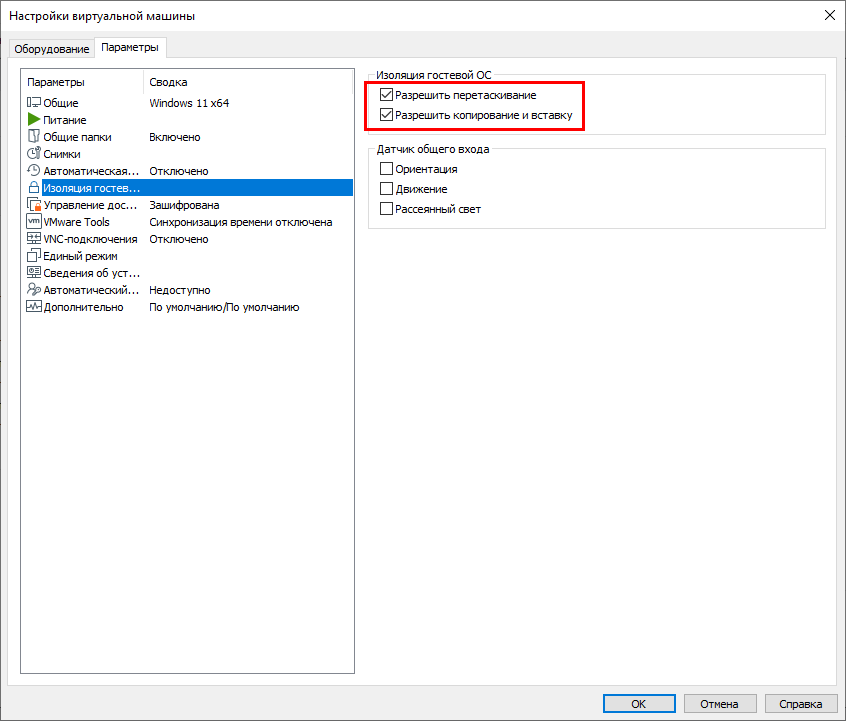Select the Питание row label
The image size is (846, 721).
pos(65,120)
